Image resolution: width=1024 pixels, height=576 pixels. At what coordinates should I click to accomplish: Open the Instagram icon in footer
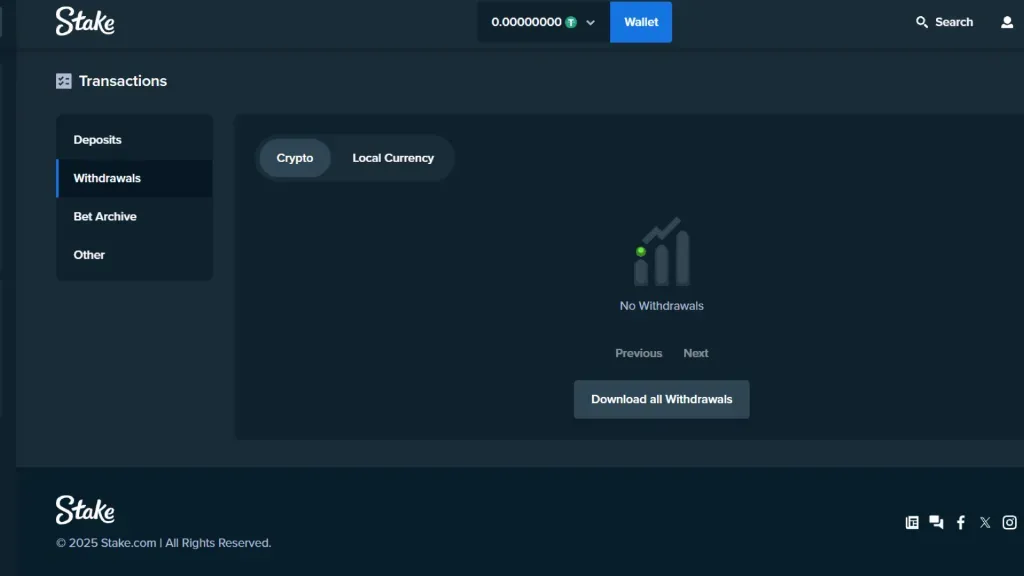(x=1010, y=522)
